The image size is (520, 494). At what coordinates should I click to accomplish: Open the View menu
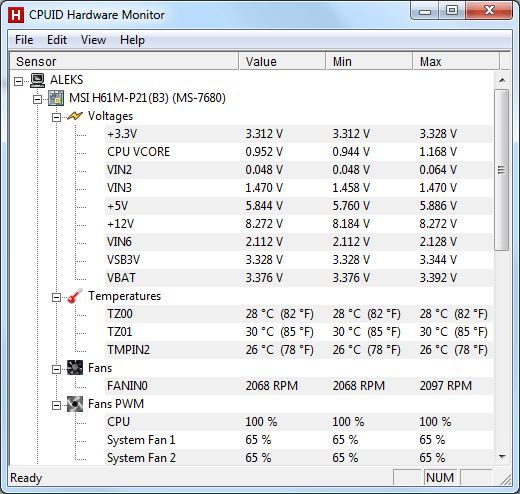pyautogui.click(x=93, y=40)
